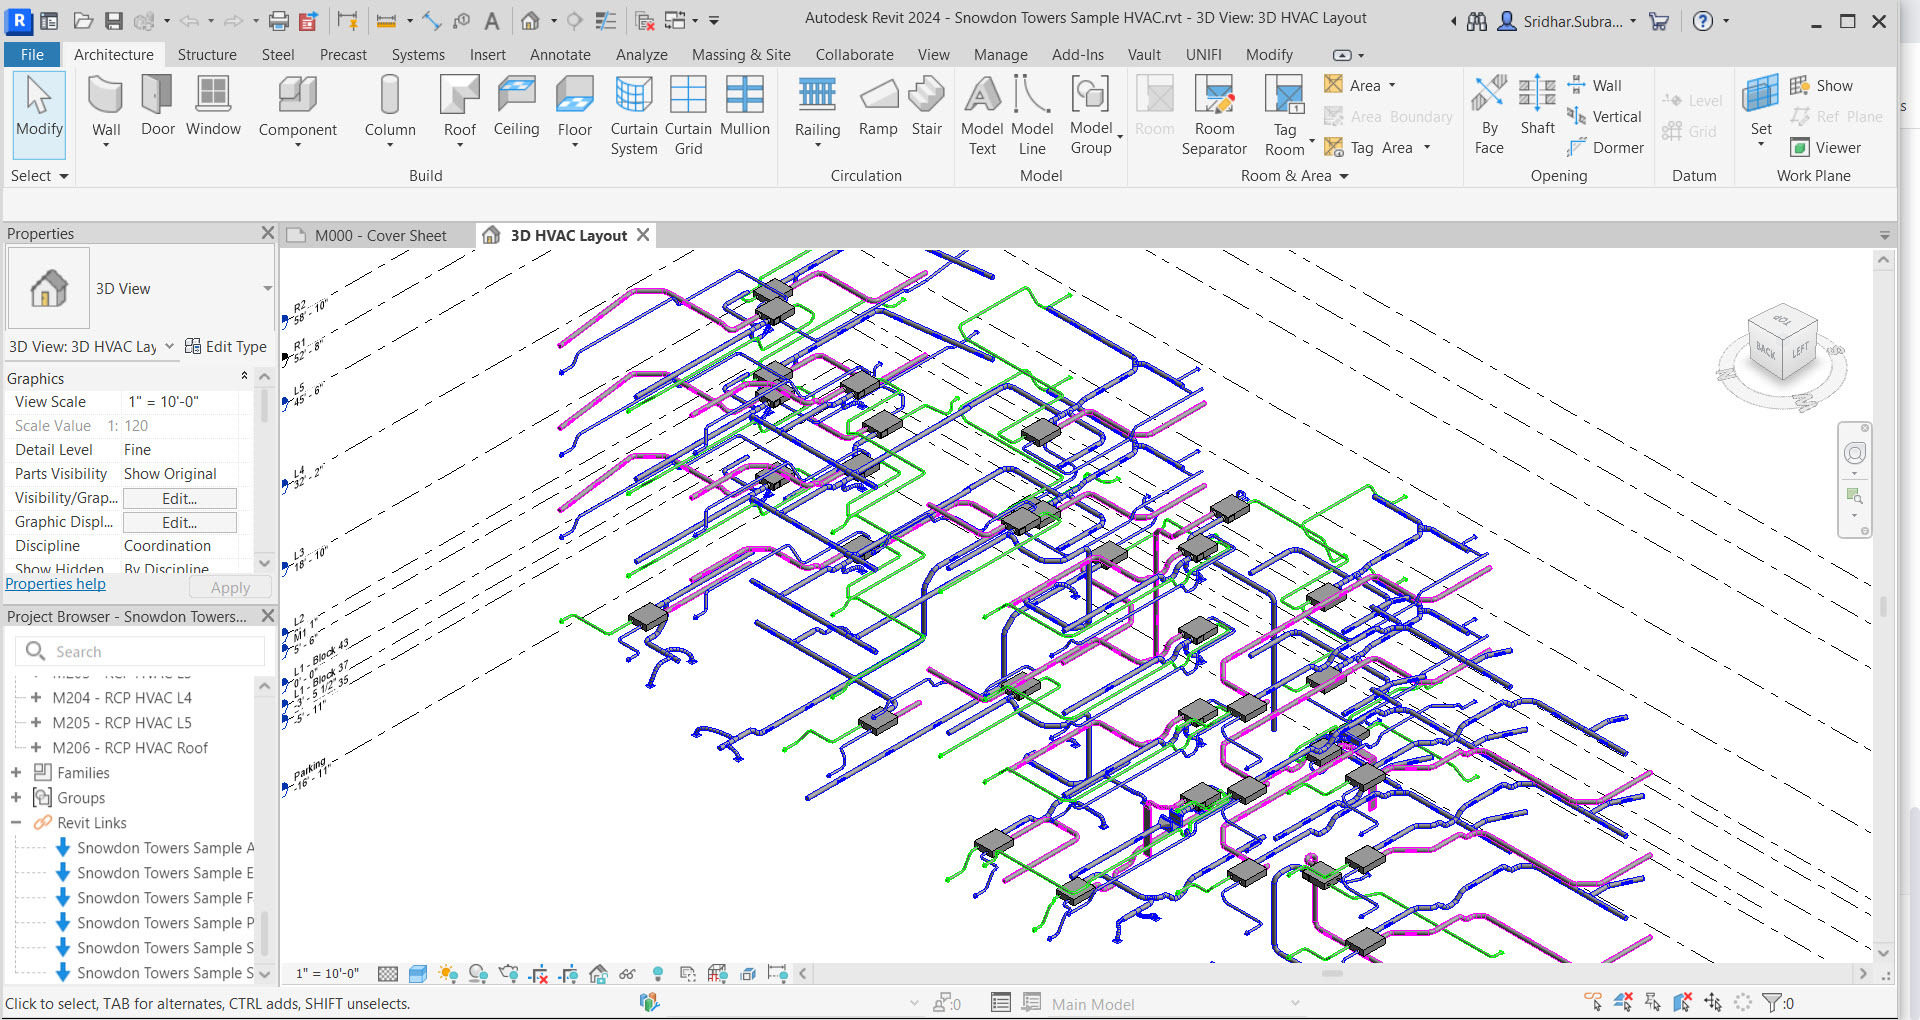The height and width of the screenshot is (1020, 1920).
Task: Activate the Roof tool
Action: (x=459, y=110)
